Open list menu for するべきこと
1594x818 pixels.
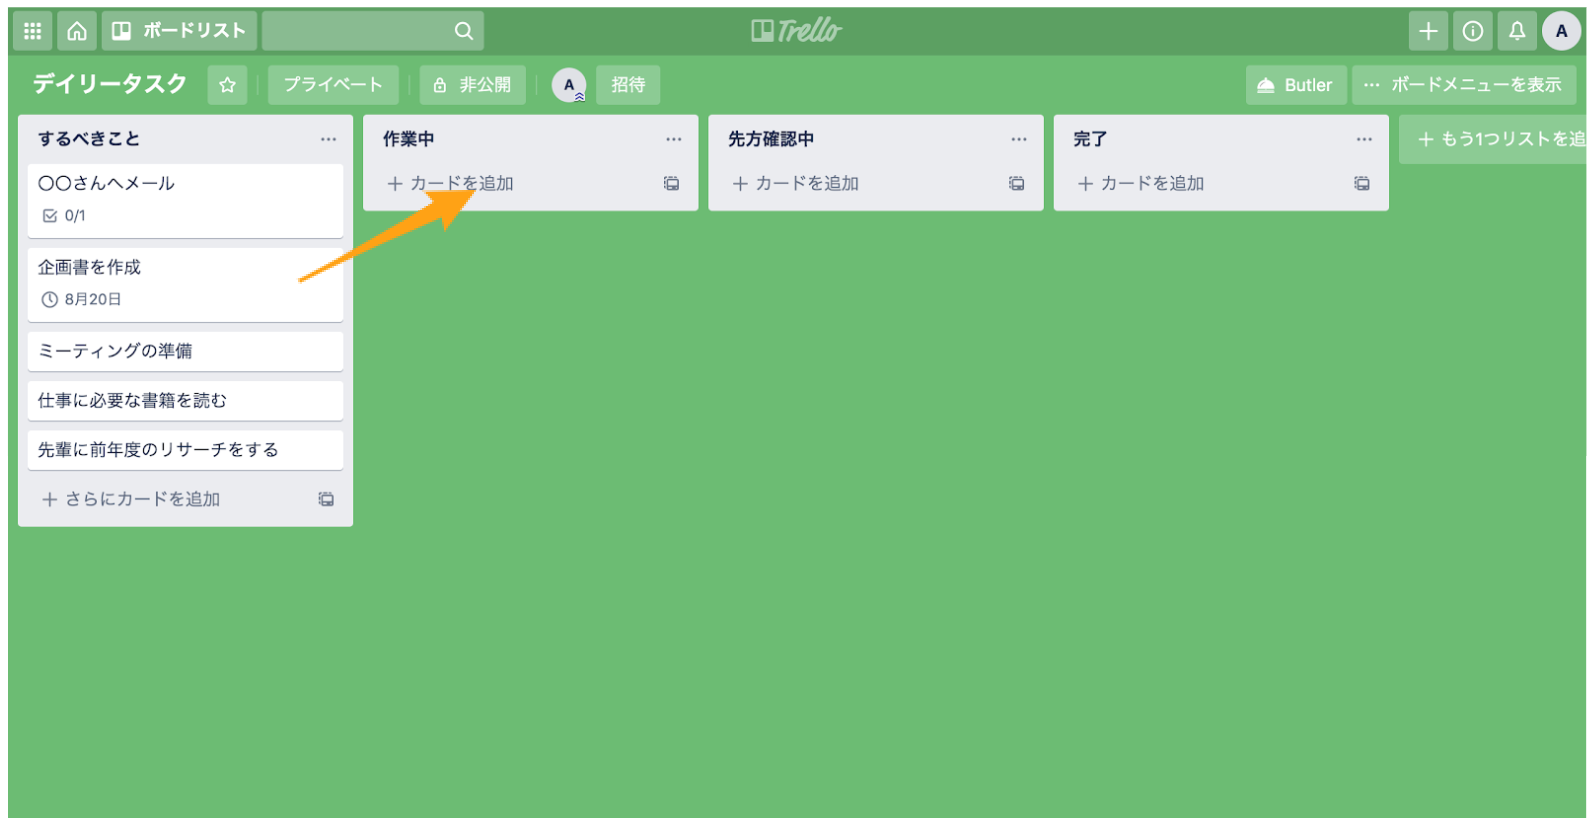click(328, 139)
